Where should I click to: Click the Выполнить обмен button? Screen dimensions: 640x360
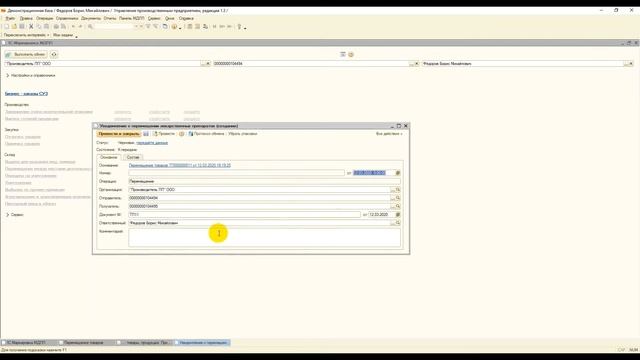pos(26,54)
